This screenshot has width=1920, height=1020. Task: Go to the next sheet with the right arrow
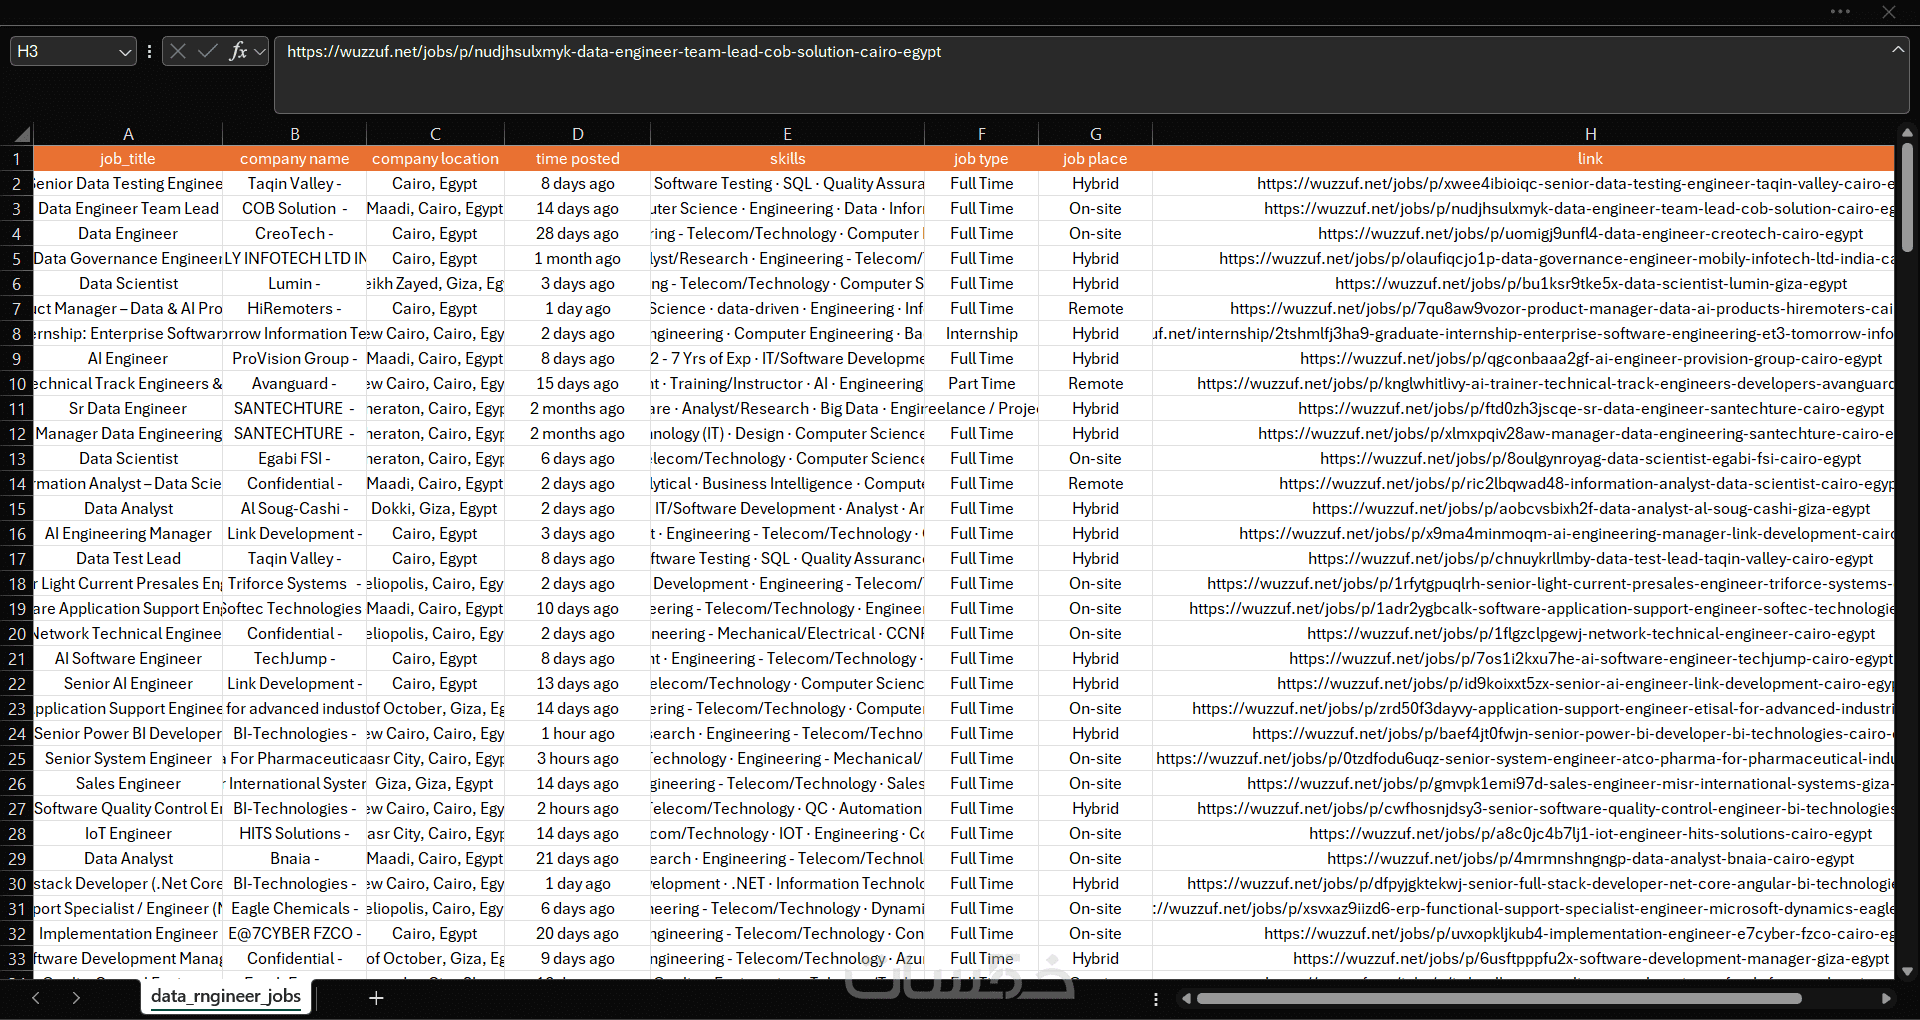(x=76, y=998)
